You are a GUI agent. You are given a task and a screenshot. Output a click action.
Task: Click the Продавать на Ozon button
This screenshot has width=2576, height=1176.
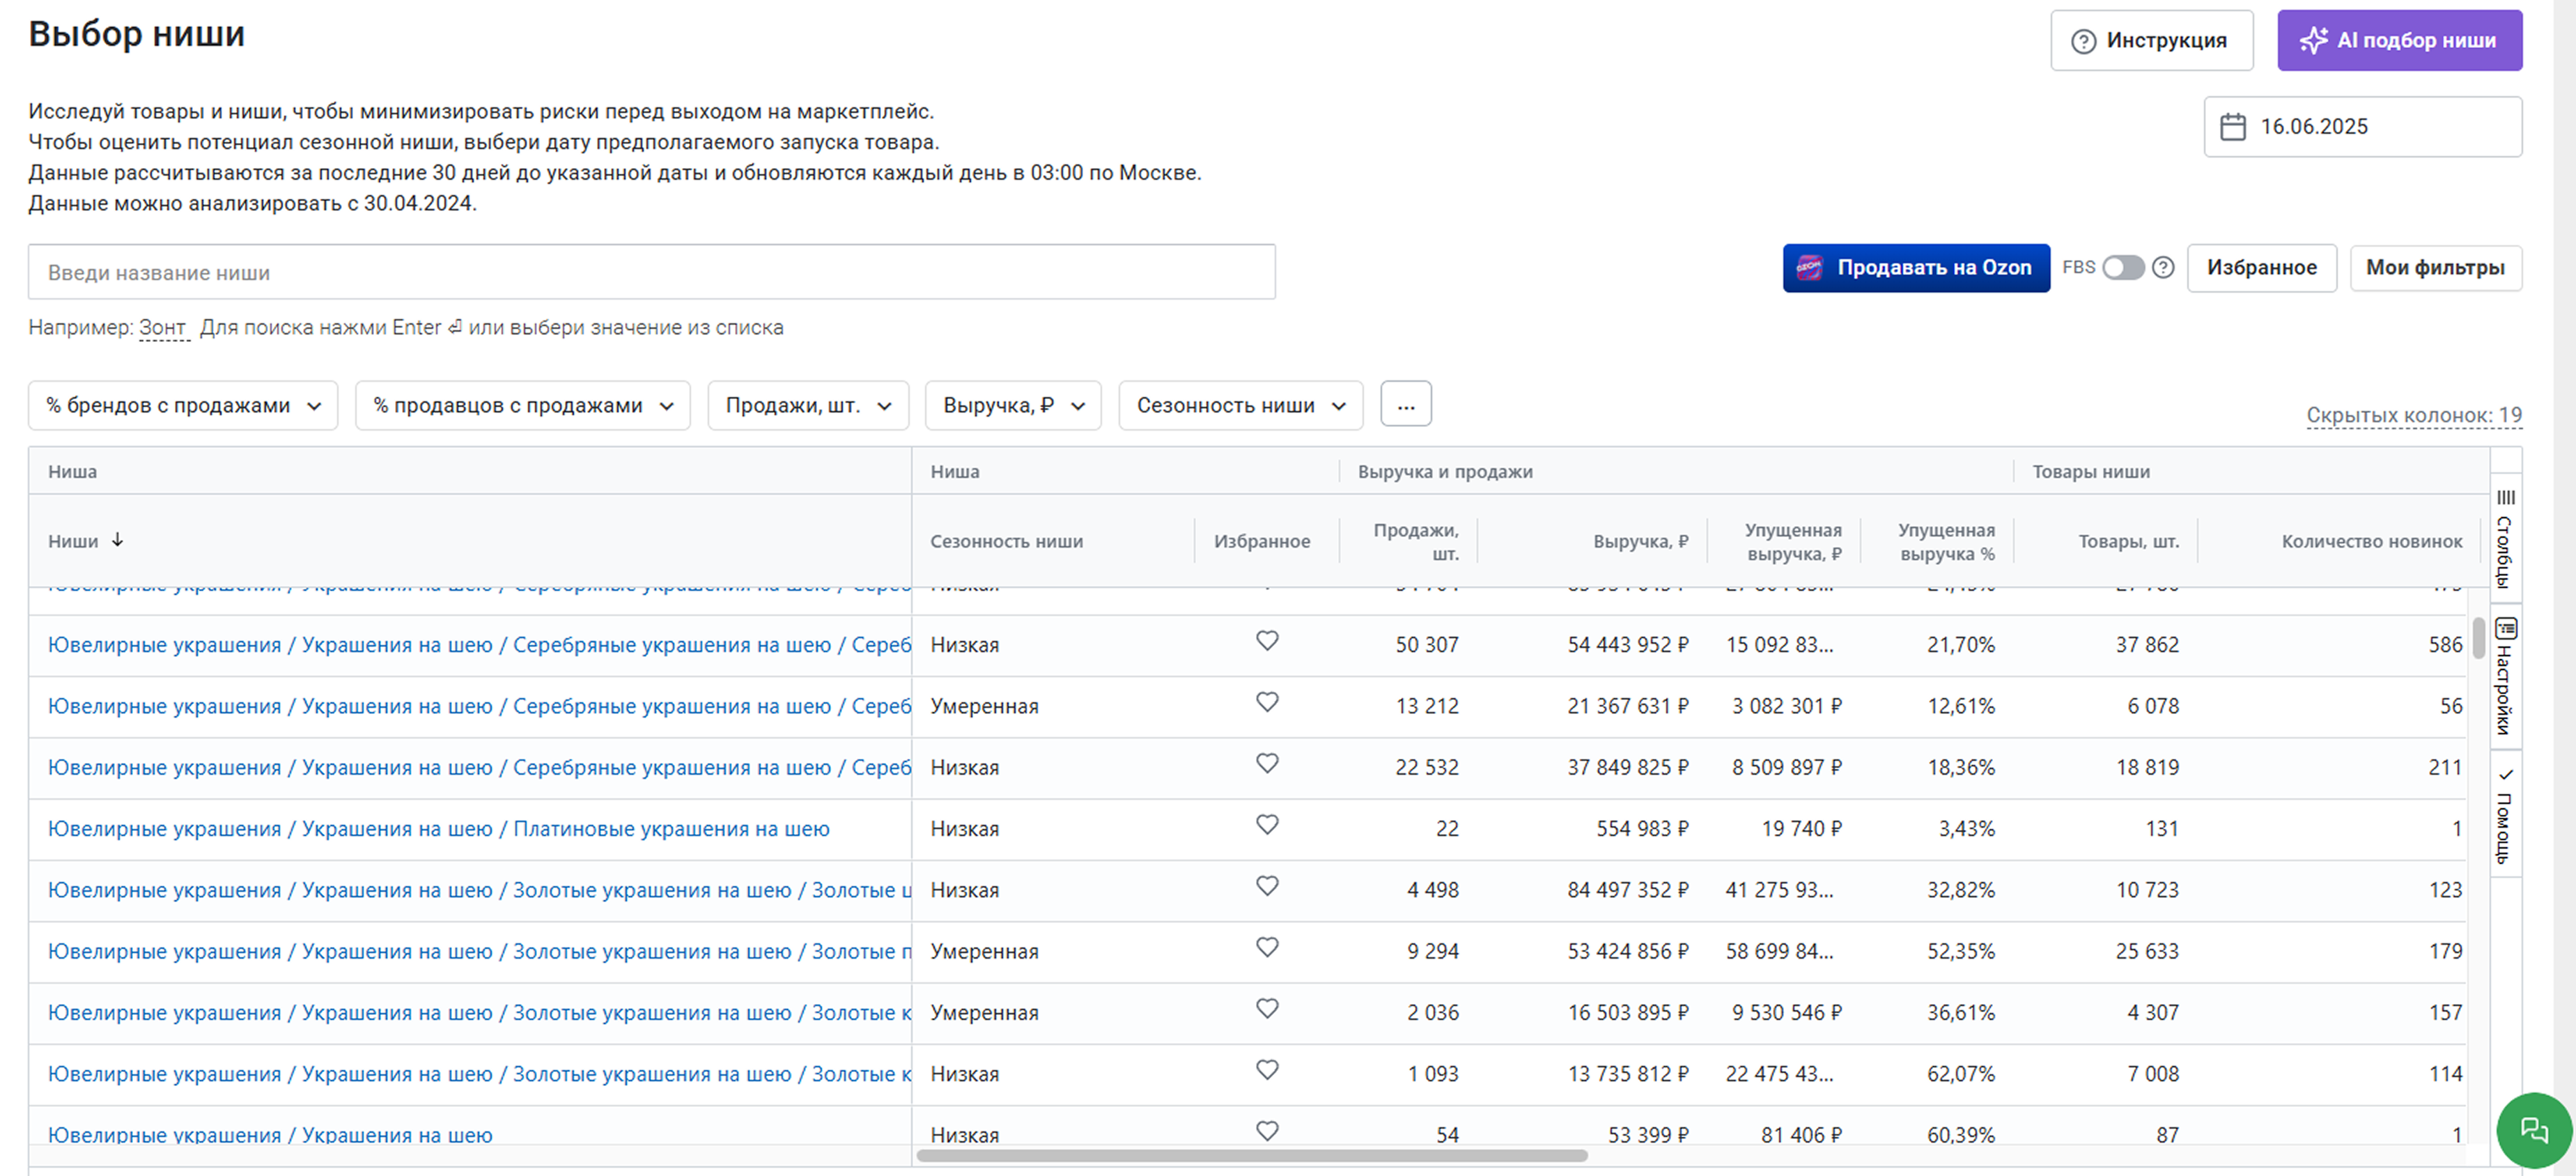1915,268
